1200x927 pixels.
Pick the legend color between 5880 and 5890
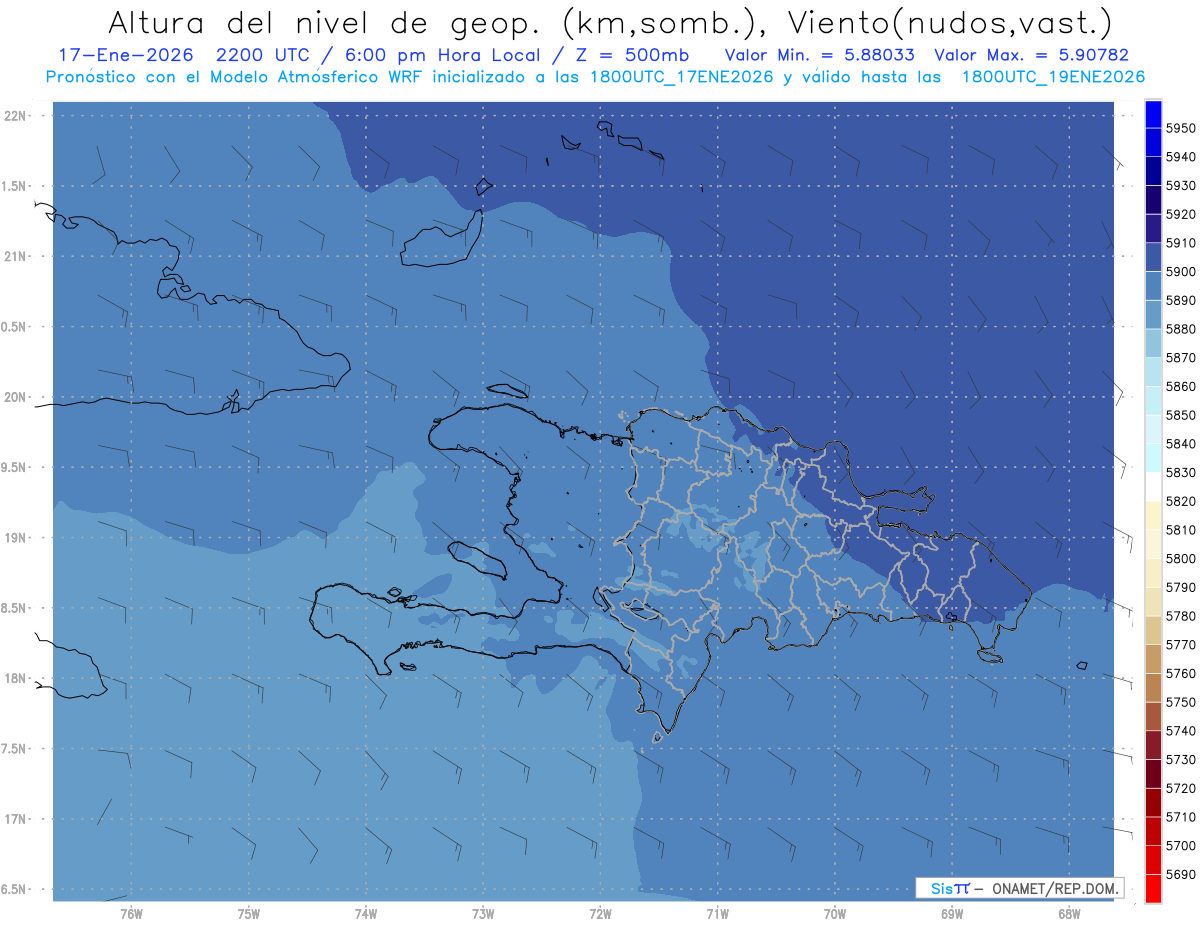[1153, 315]
